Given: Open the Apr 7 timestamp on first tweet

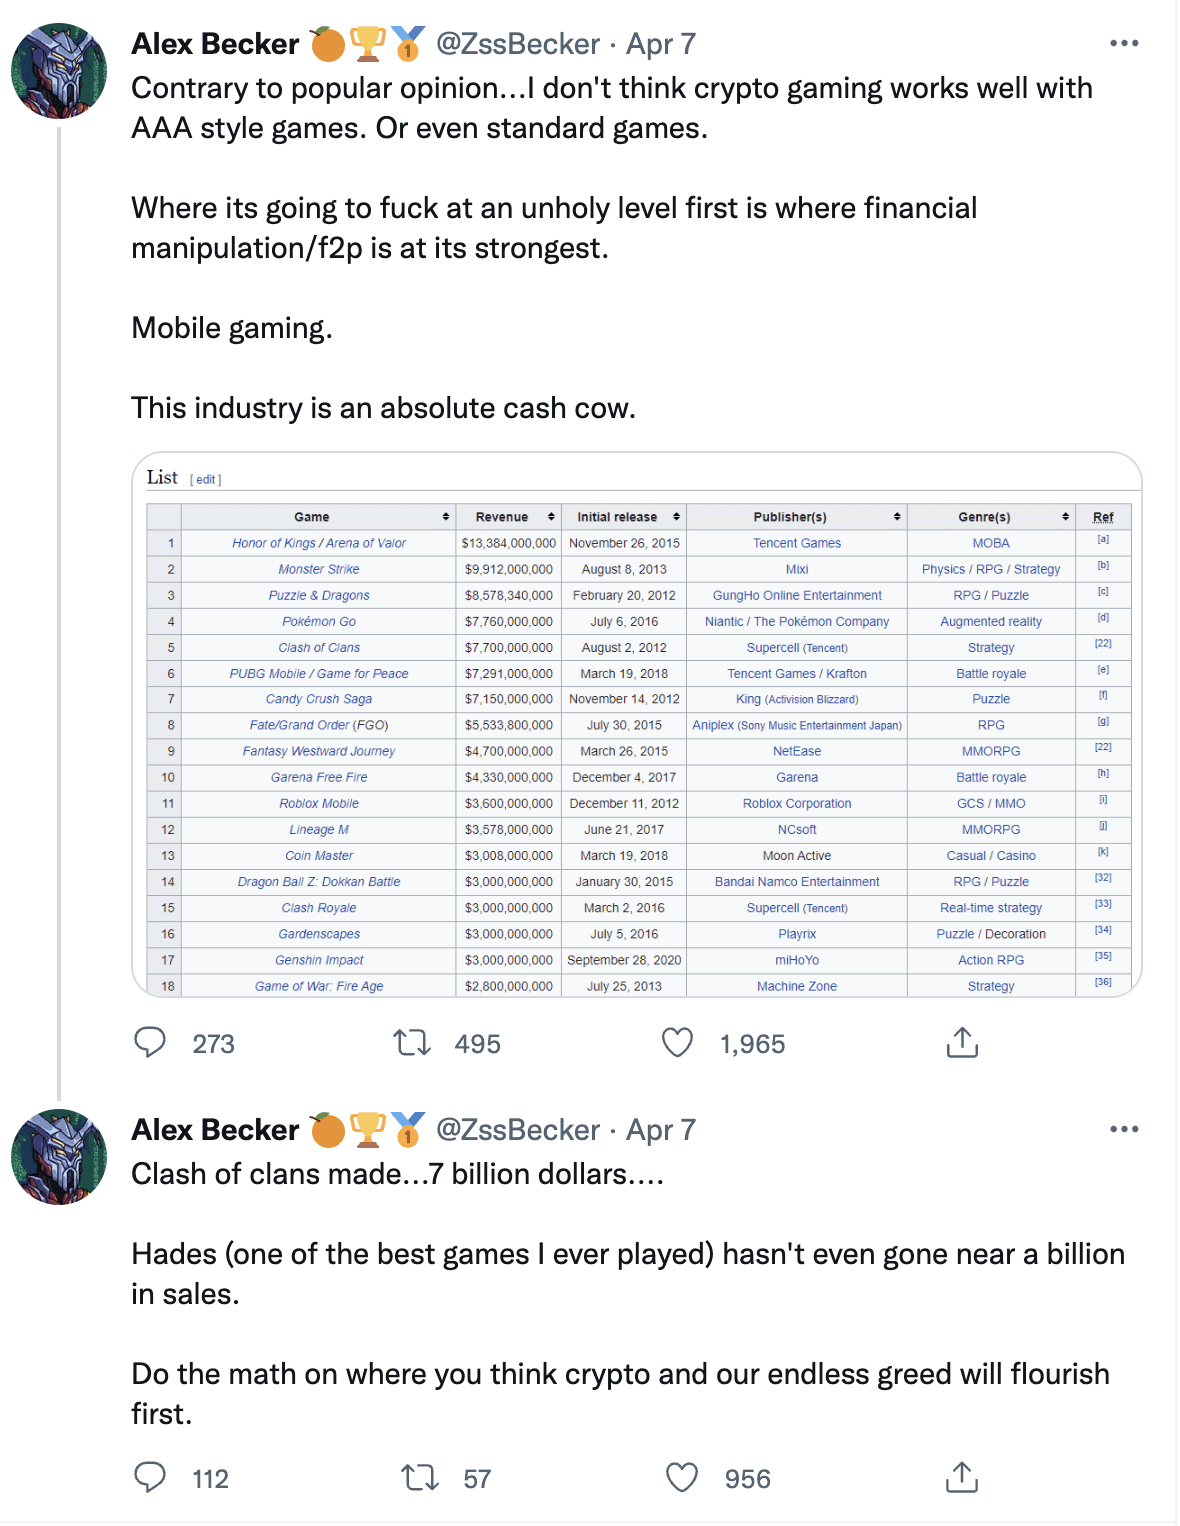Looking at the screenshot, I should click(661, 44).
